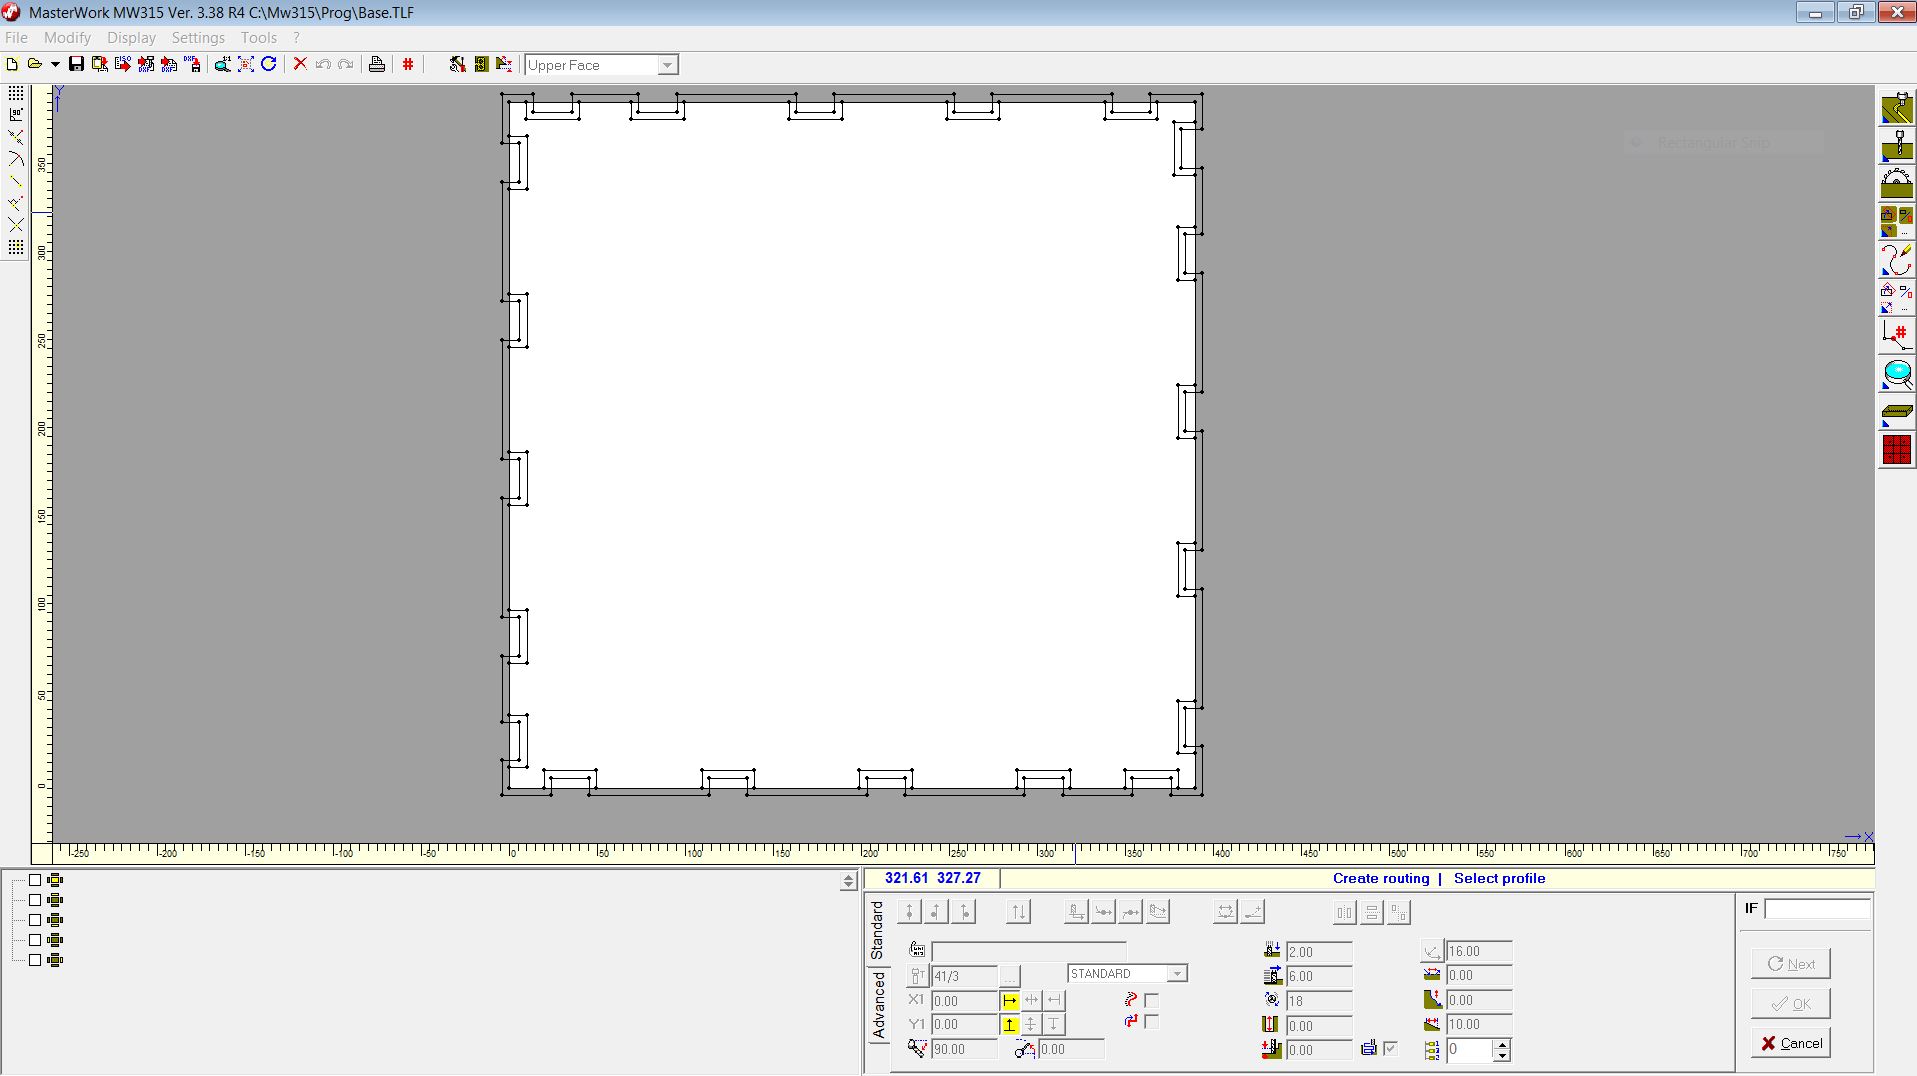Viewport: 1917px width, 1076px height.
Task: Open the Settings menu
Action: (198, 38)
